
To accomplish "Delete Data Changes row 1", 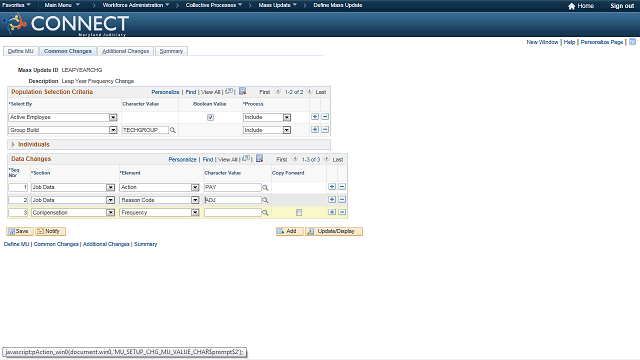I will [x=342, y=187].
